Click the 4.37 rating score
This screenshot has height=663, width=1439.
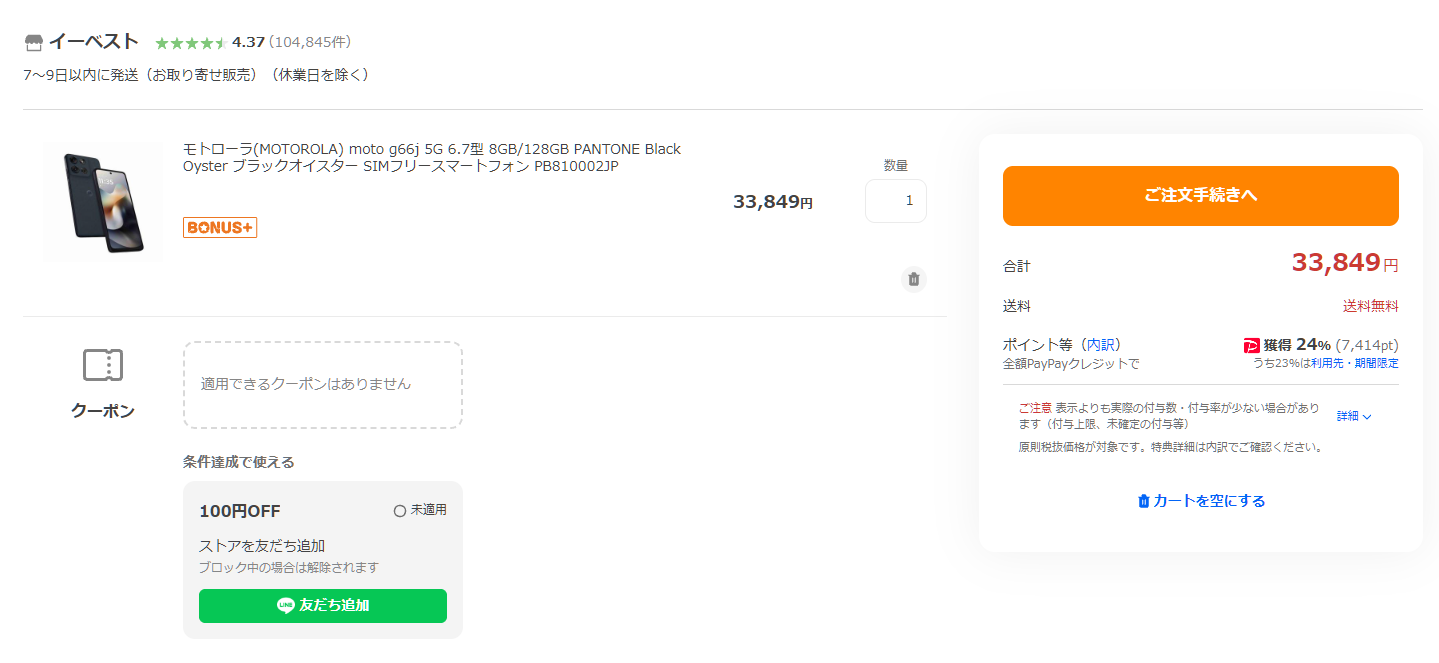248,42
